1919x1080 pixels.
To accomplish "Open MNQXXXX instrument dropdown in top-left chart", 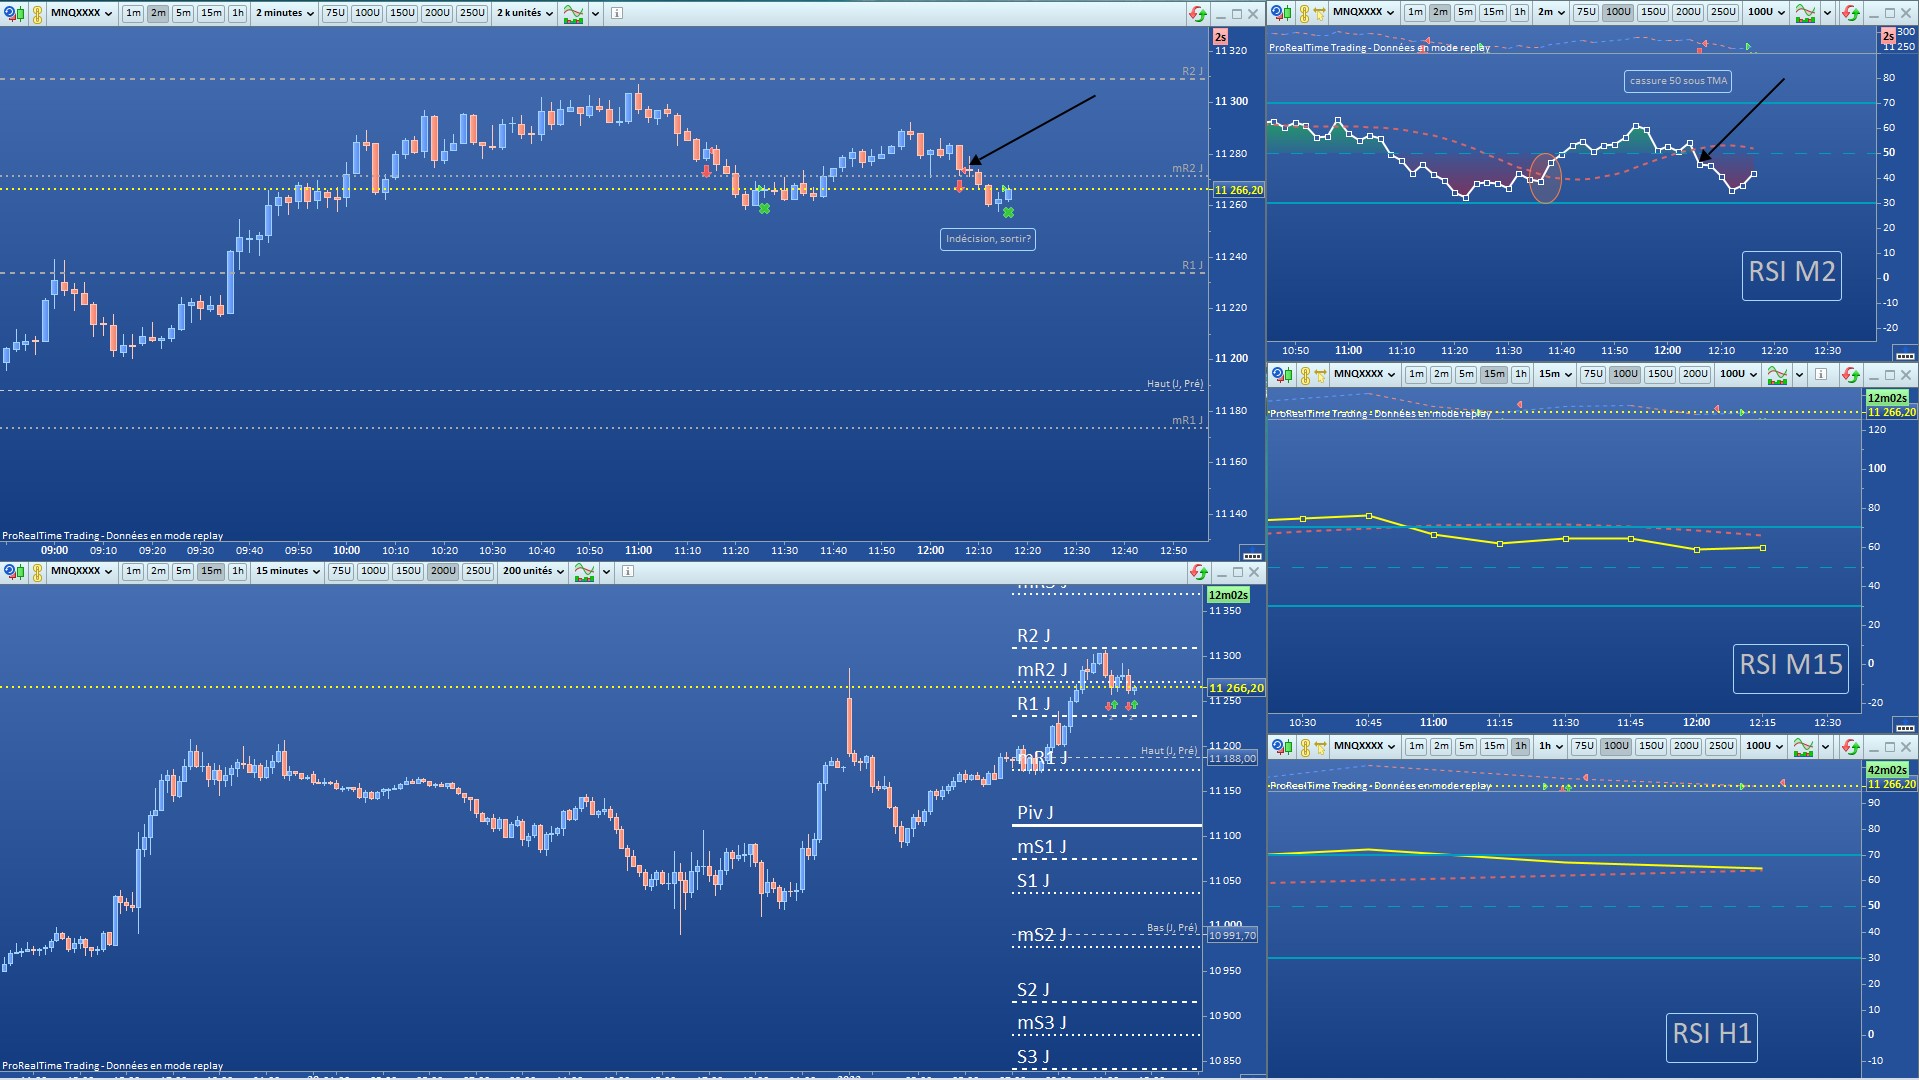I will tap(82, 13).
